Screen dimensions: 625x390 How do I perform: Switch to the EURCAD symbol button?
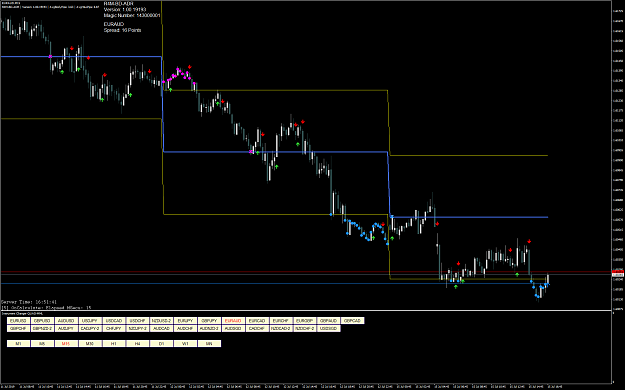pos(257,321)
